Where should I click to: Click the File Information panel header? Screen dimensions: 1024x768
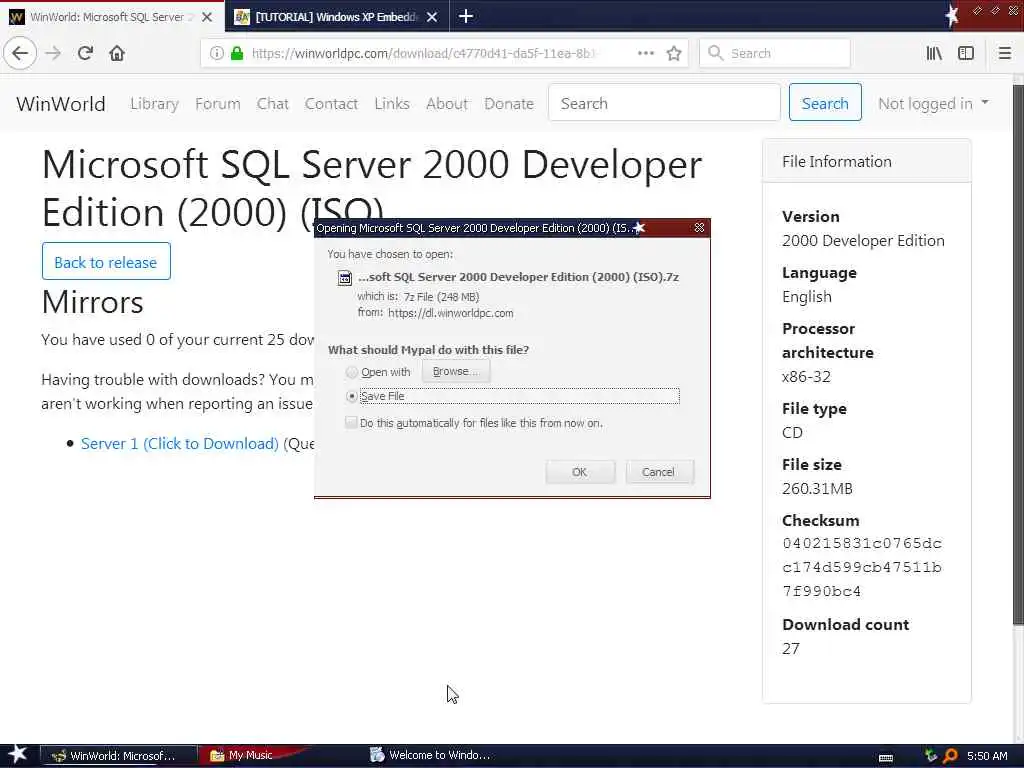[867, 161]
